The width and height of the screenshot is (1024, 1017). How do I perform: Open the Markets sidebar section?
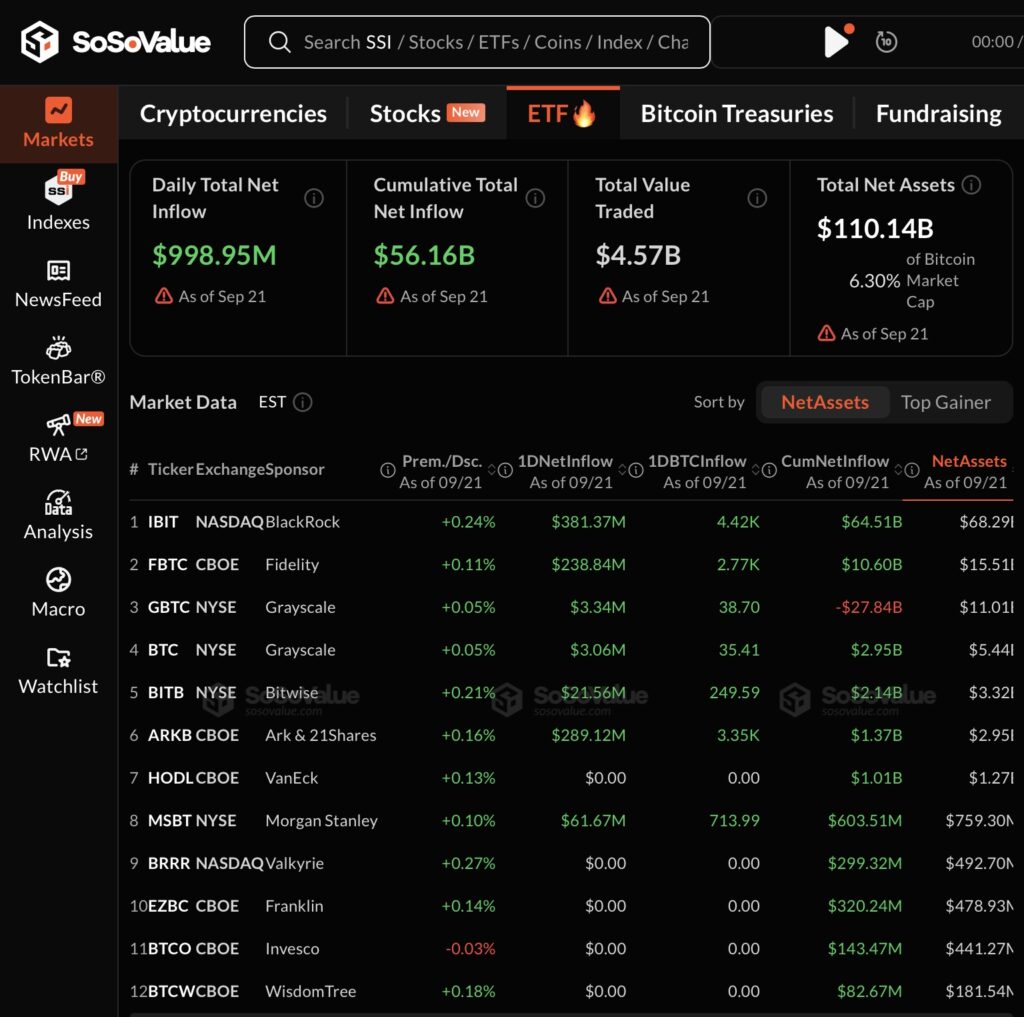(x=58, y=123)
